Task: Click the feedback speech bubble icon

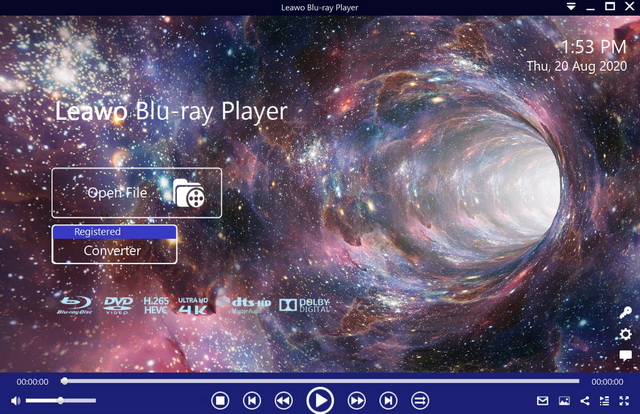Action: [625, 356]
